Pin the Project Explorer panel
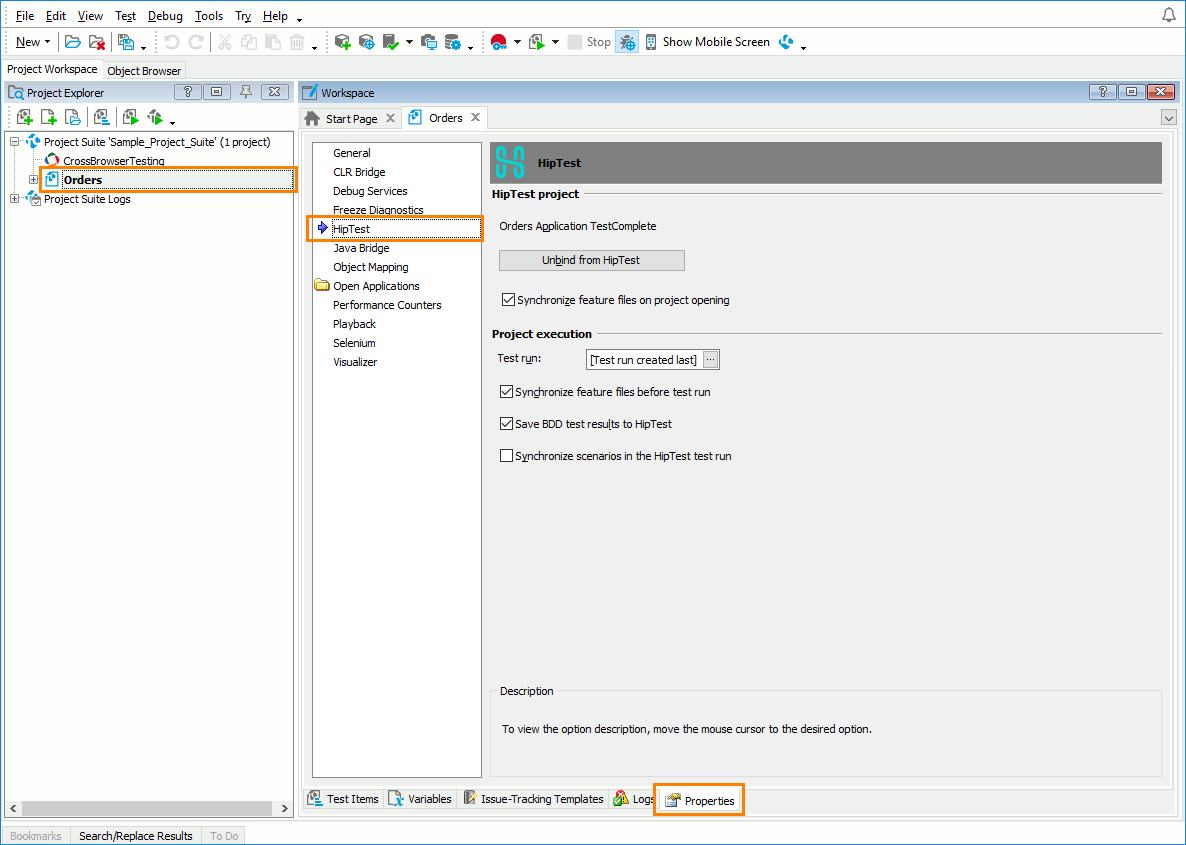 pyautogui.click(x=246, y=92)
